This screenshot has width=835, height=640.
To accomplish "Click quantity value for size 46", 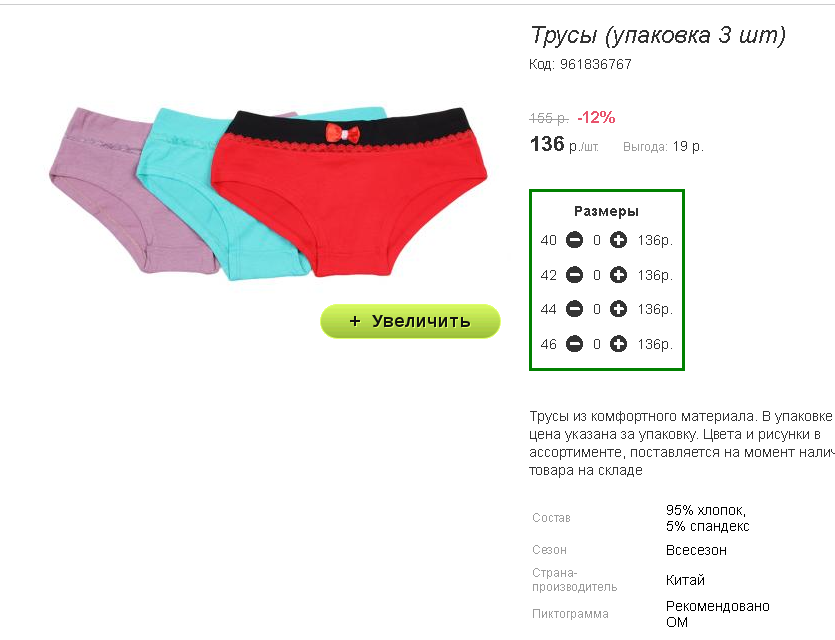I will 597,344.
